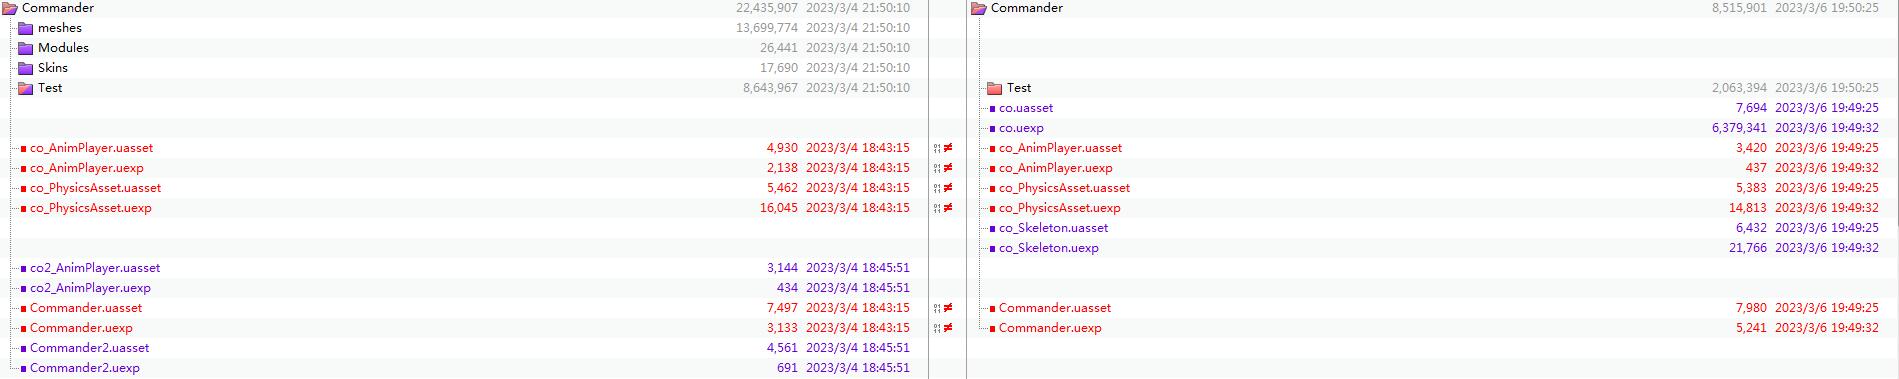Click the right pane Test folder icon
Image resolution: width=1899 pixels, height=379 pixels.
[995, 88]
